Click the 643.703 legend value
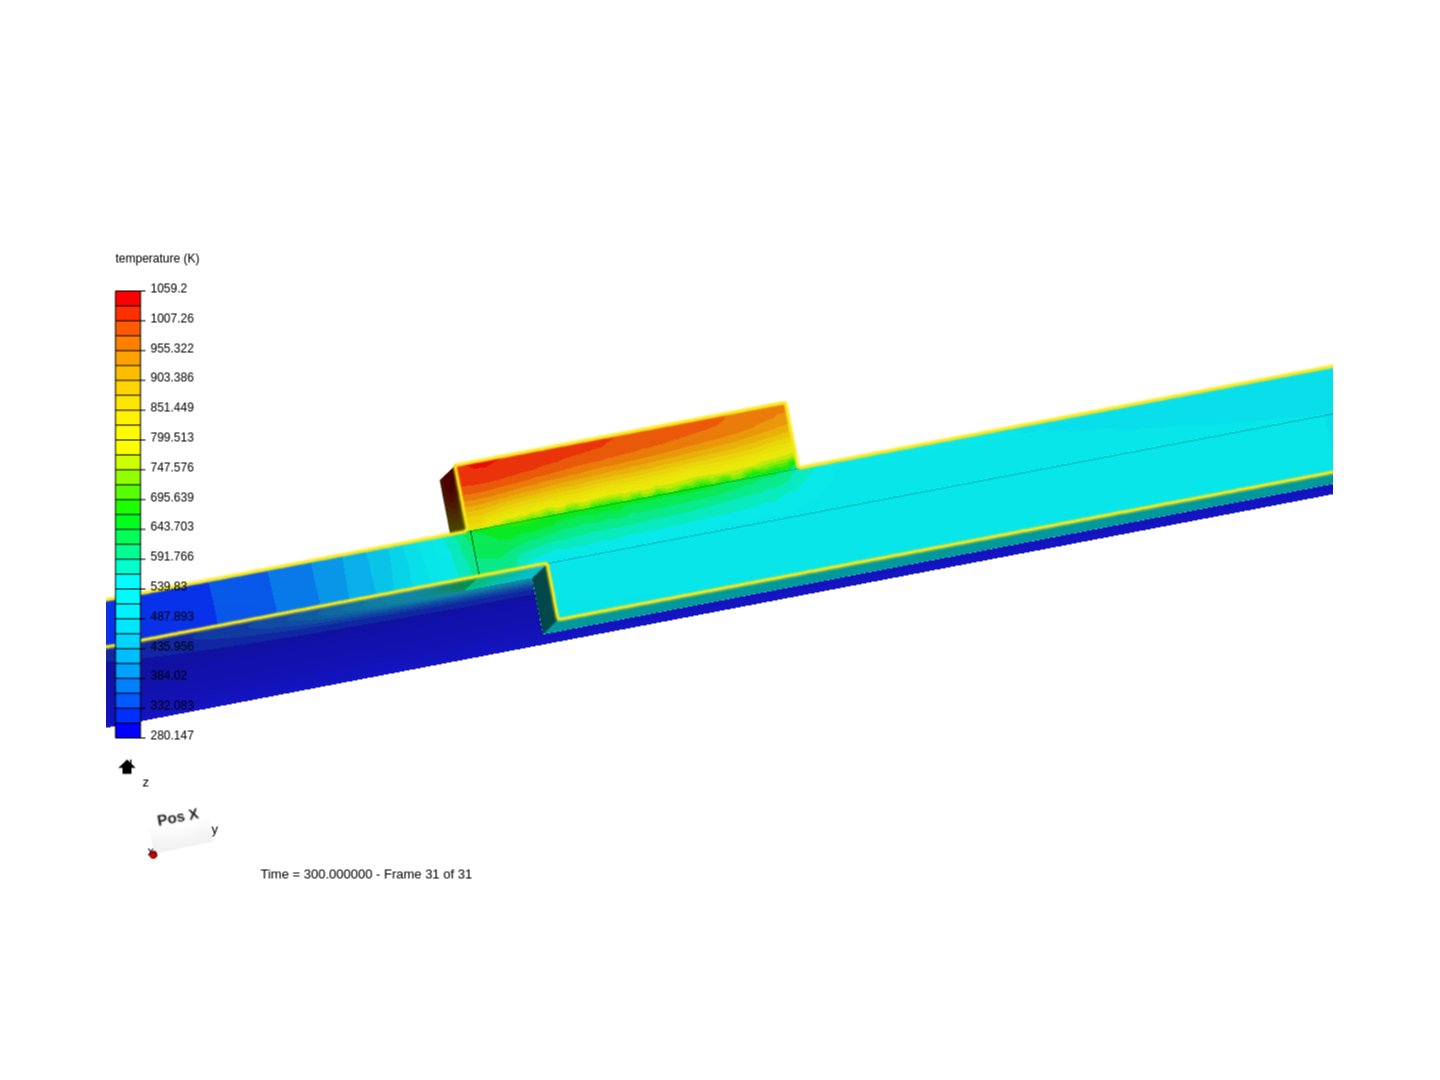Viewport: 1440px width, 1080px height. click(172, 526)
